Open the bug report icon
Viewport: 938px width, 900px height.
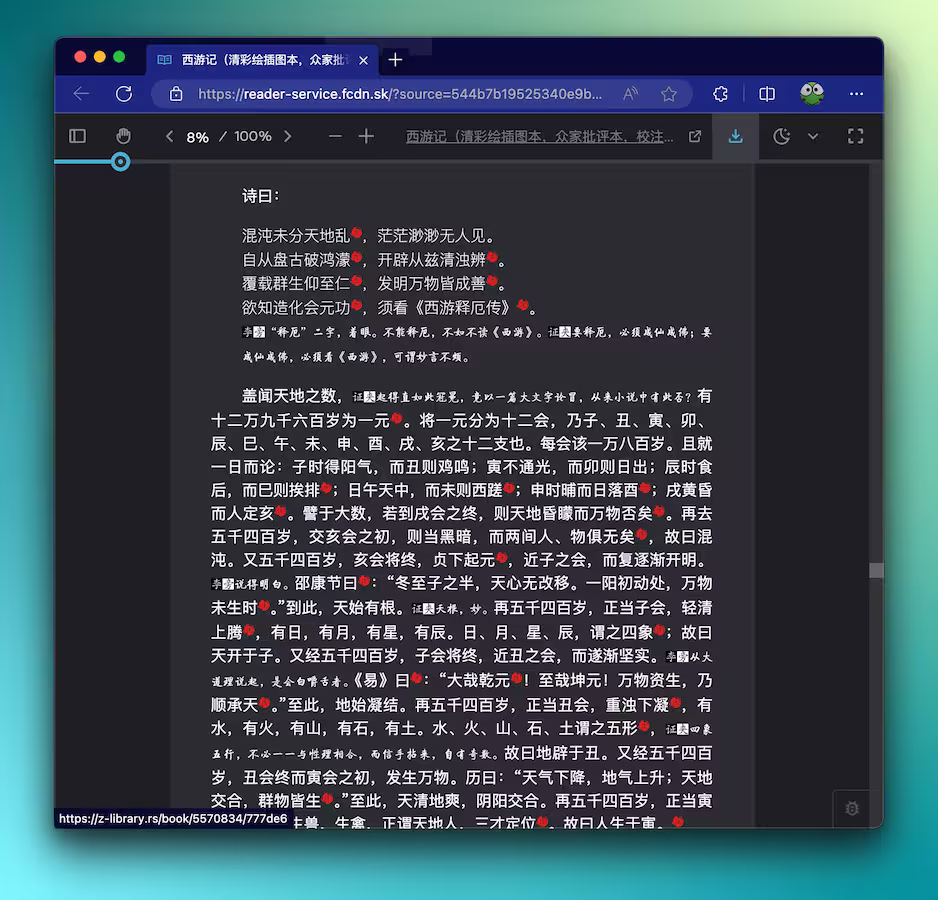click(x=851, y=808)
